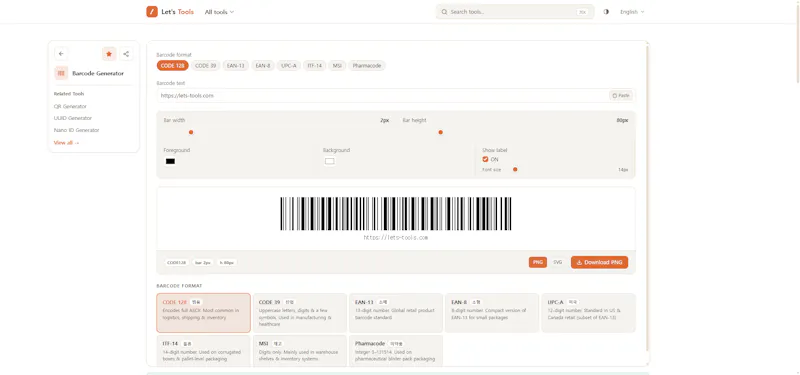
Task: Click the BARCODE FORMAT section heading
Action: click(179, 286)
